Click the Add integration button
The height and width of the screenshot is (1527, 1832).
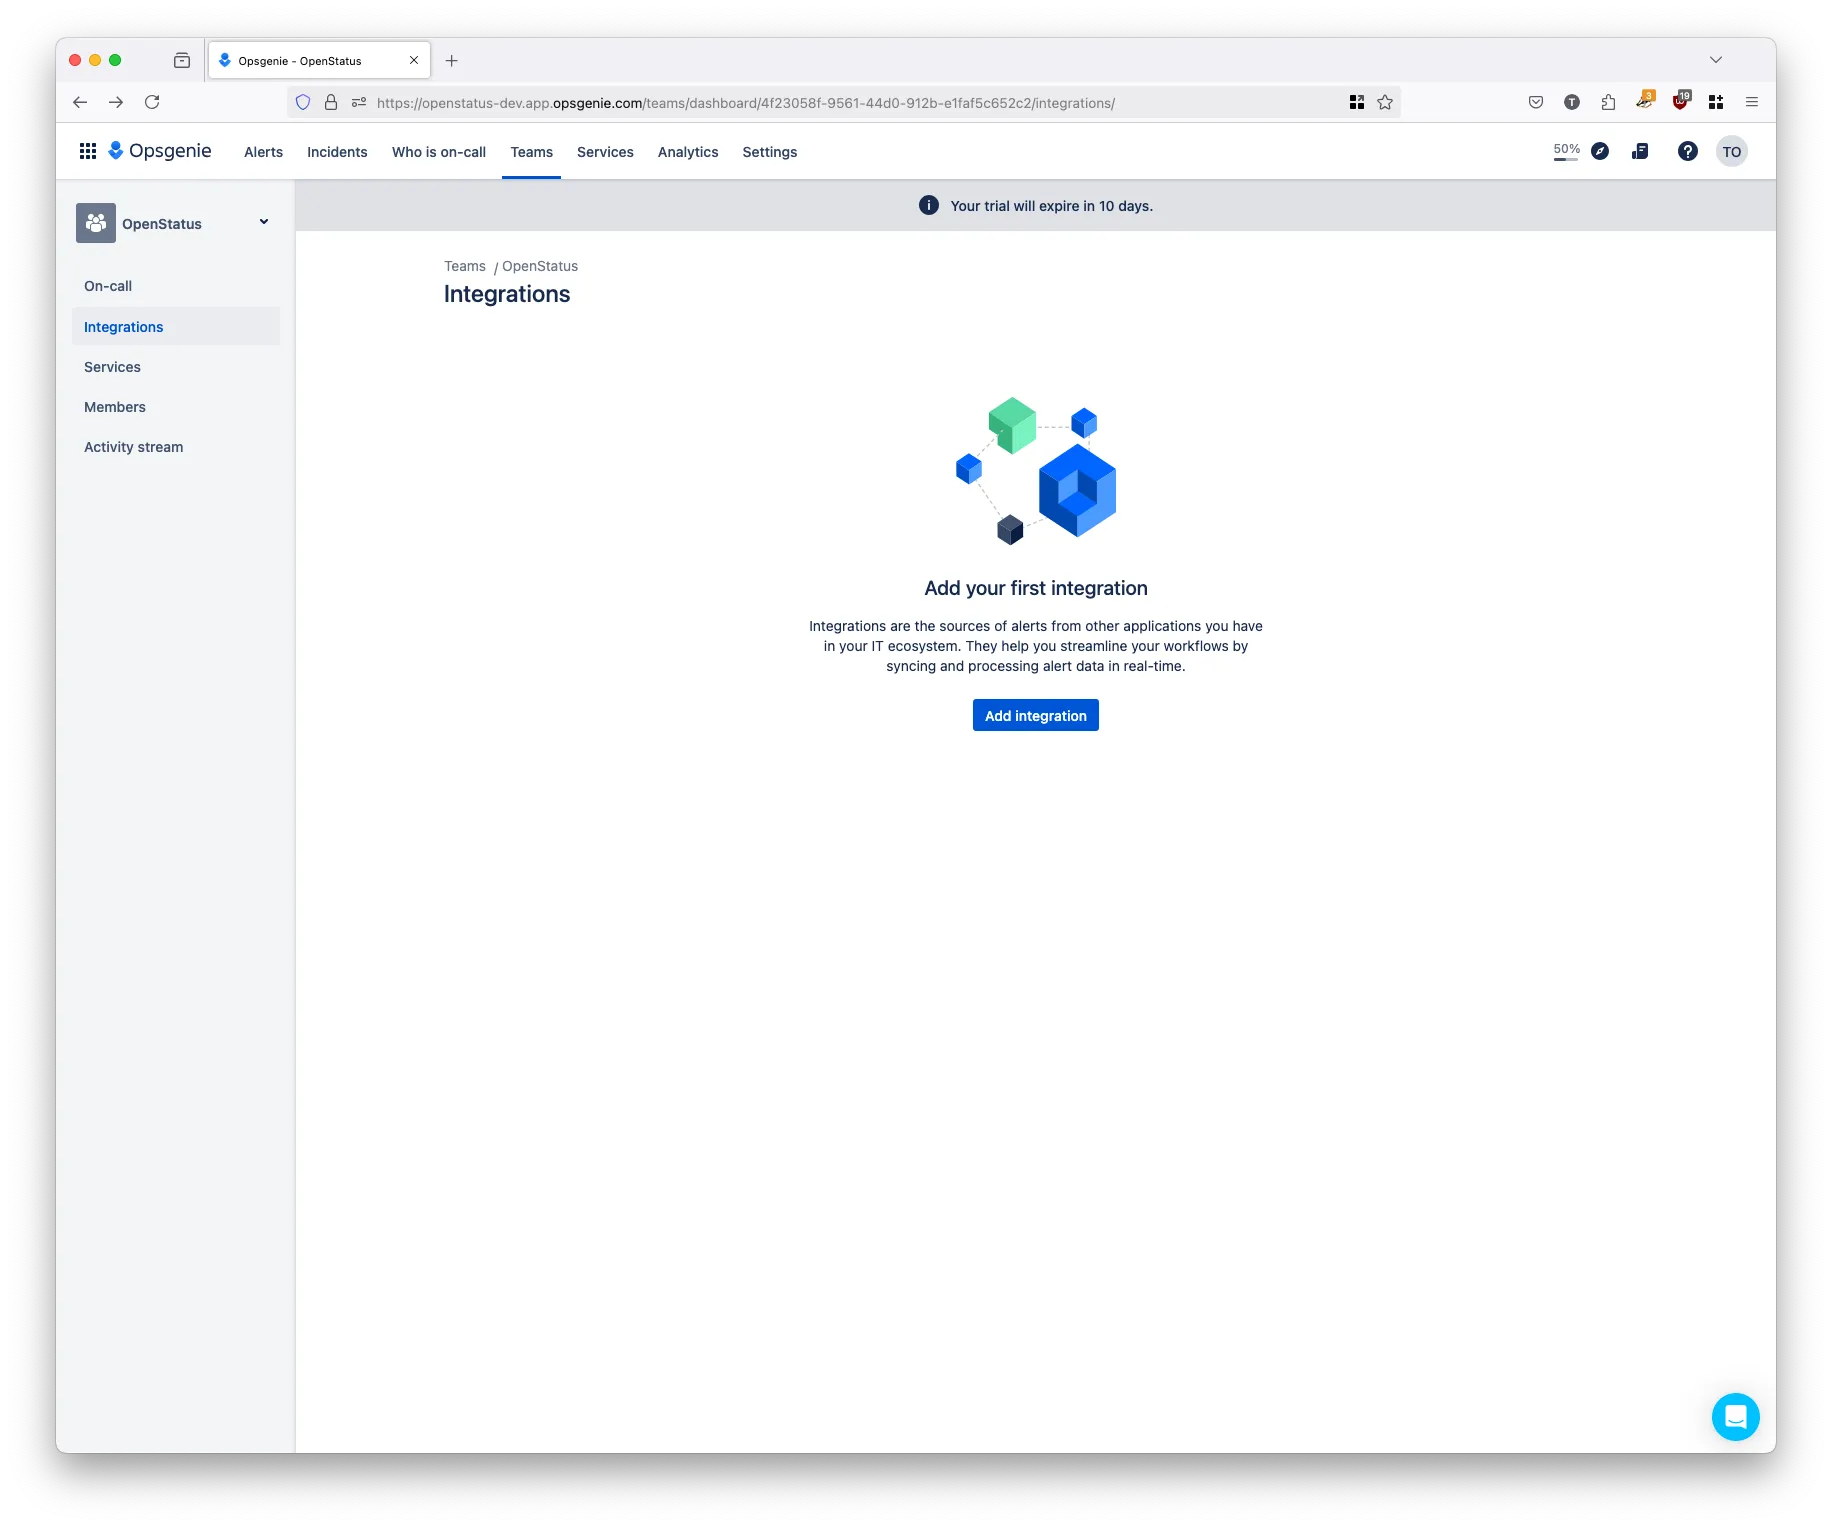point(1035,715)
